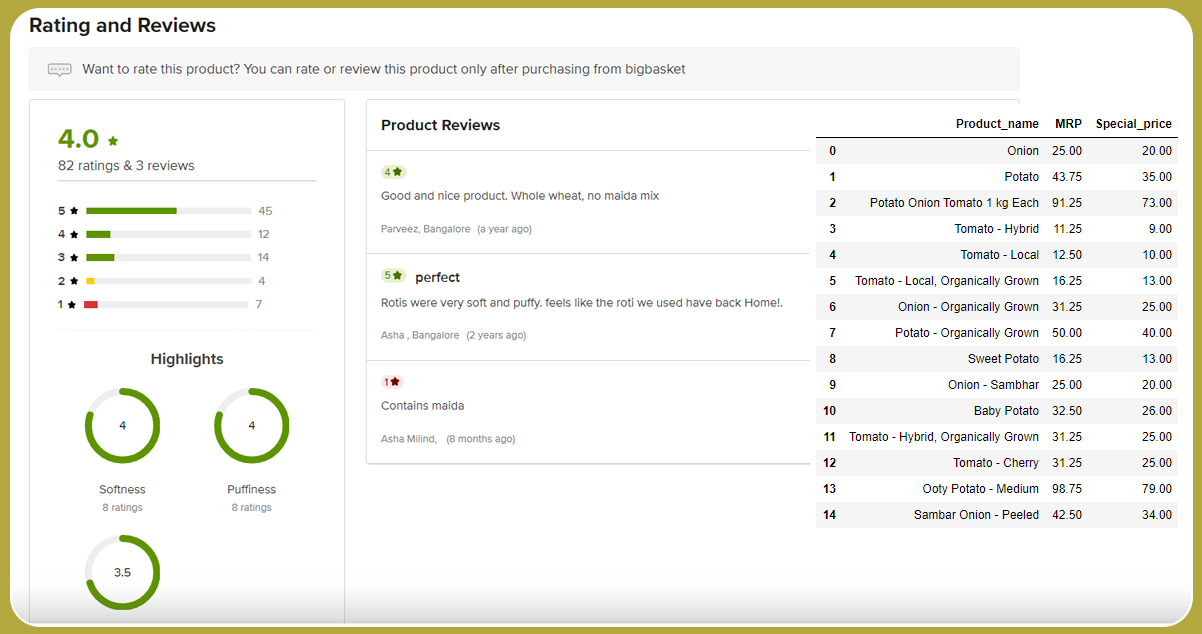Click the Product Reviews heading
The width and height of the screenshot is (1202, 634).
pyautogui.click(x=440, y=125)
